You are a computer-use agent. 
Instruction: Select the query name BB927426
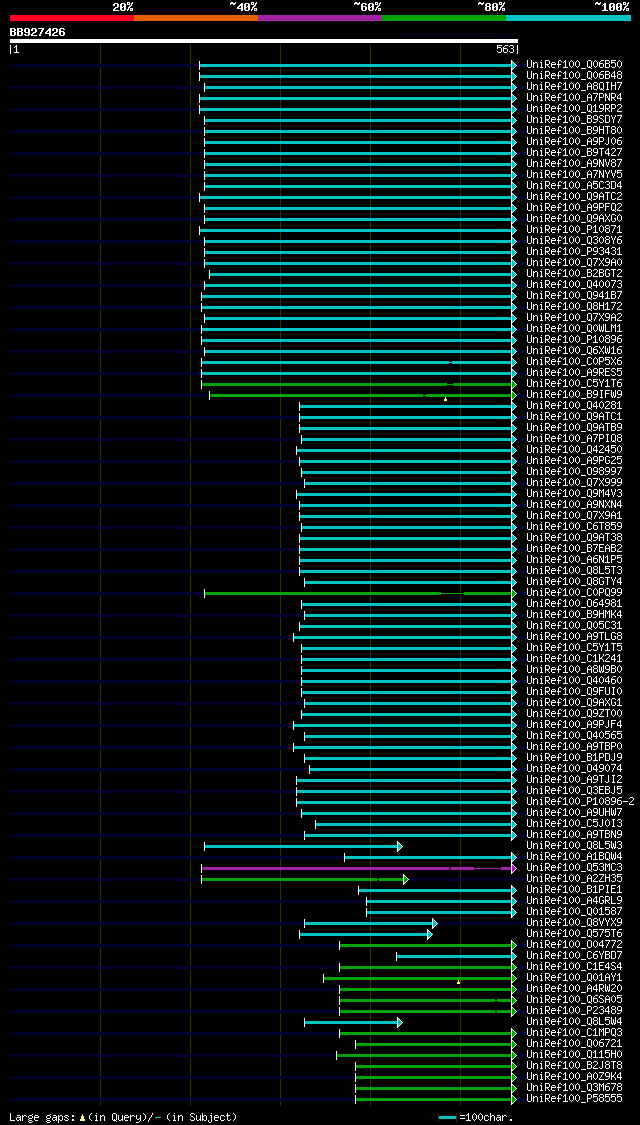[x=37, y=32]
